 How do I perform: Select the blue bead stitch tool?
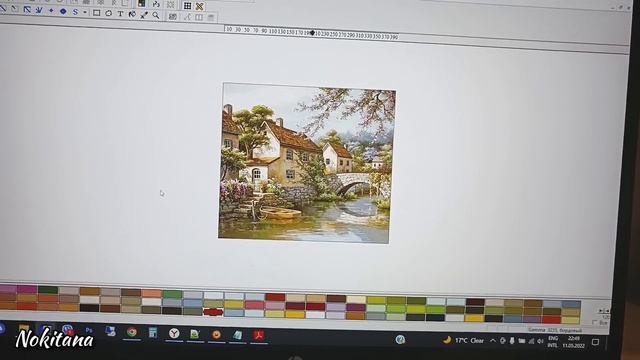click(63, 11)
